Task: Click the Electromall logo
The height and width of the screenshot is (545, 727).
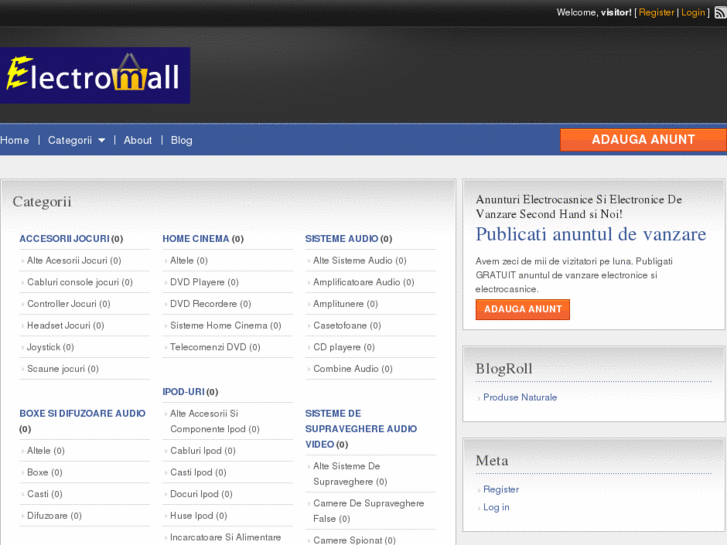Action: [x=95, y=75]
